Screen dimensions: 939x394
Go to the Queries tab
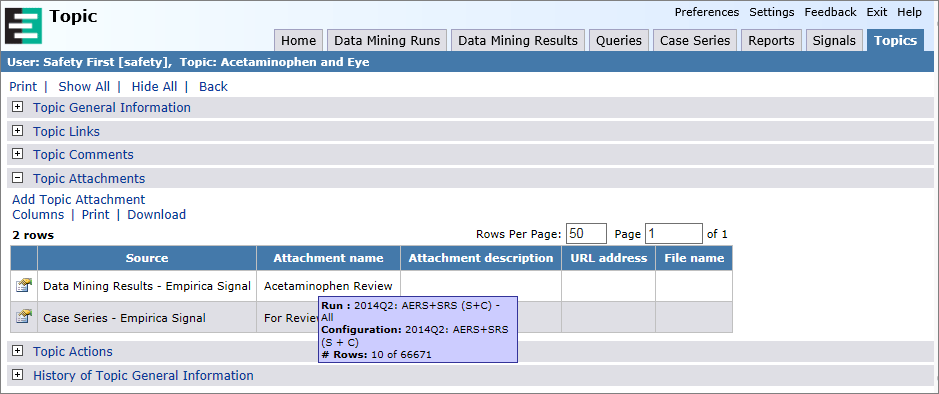[x=619, y=40]
